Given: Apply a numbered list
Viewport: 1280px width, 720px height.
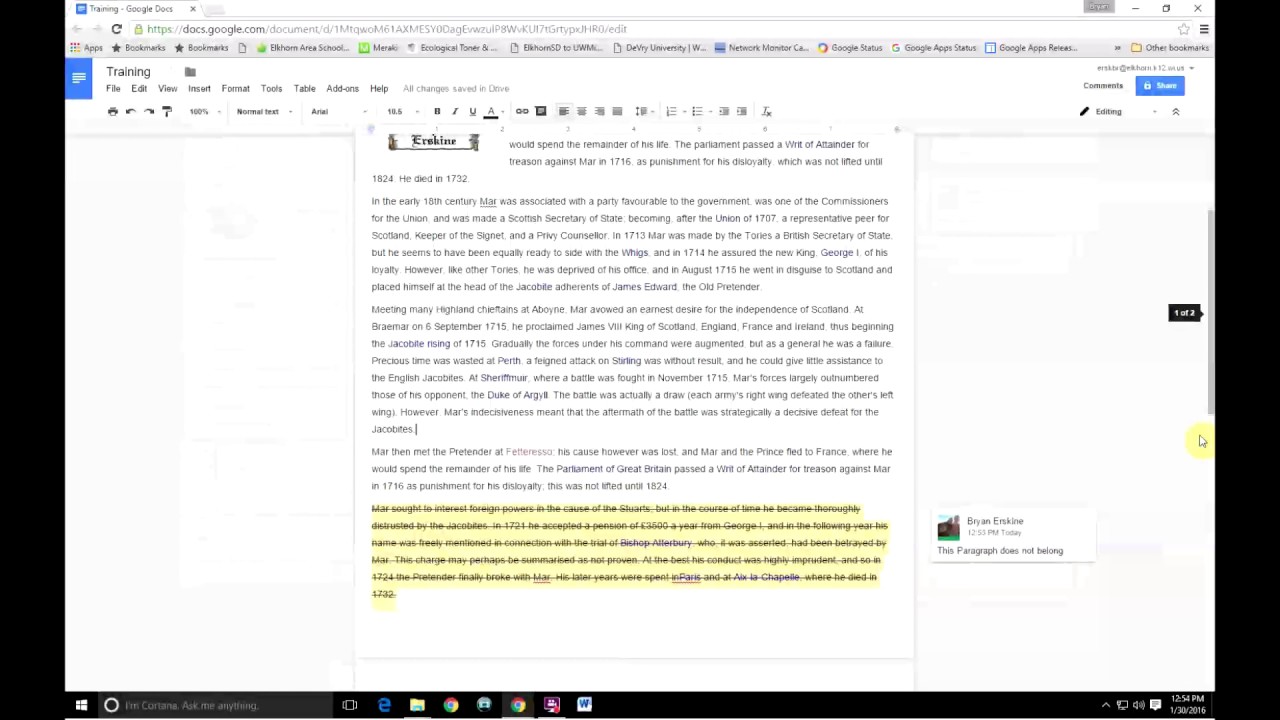Looking at the screenshot, I should point(673,111).
